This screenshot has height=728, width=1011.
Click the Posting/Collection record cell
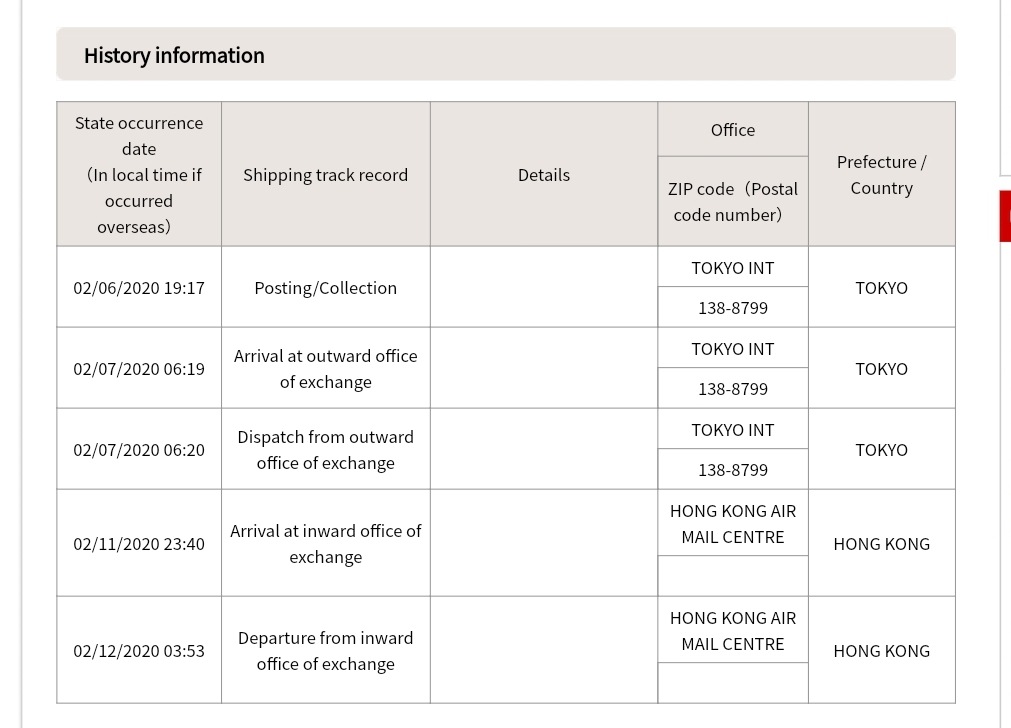point(326,288)
